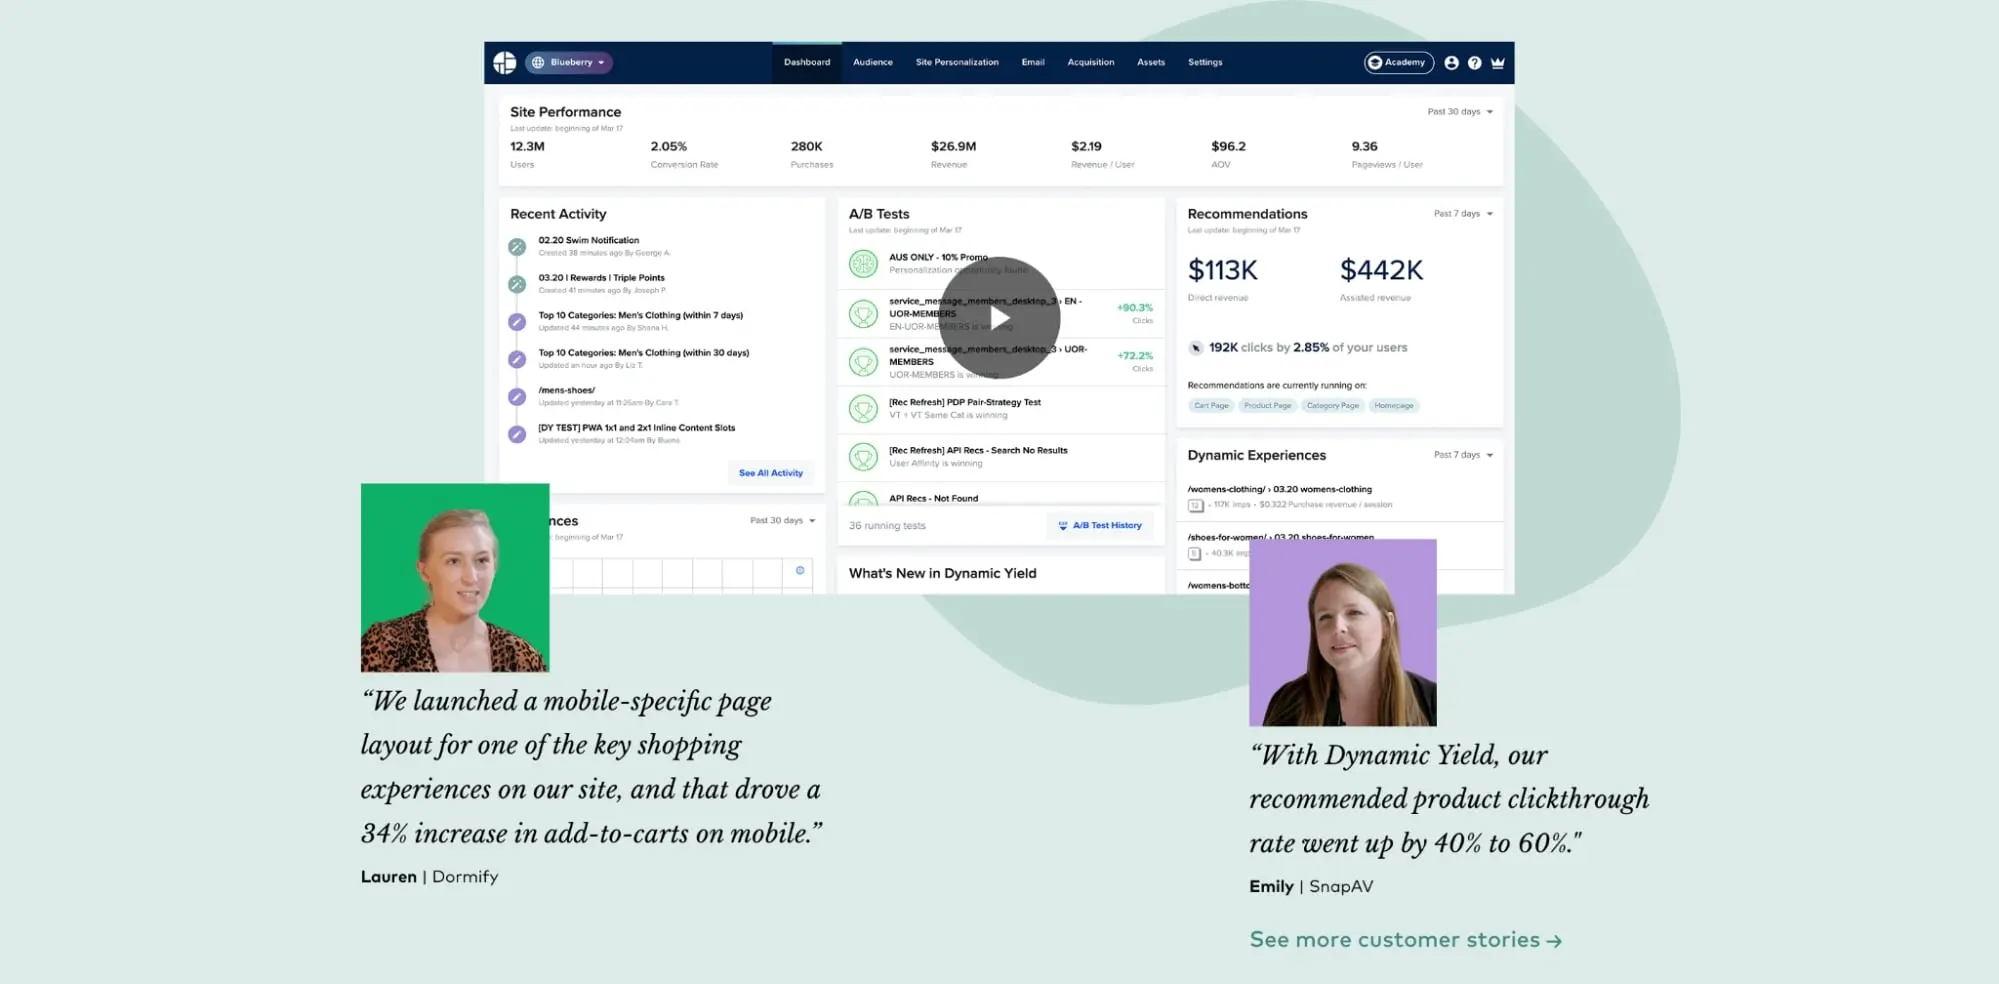The width and height of the screenshot is (1999, 984).
Task: Click the AUS ONLY 10% Promo test icon
Action: point(863,264)
